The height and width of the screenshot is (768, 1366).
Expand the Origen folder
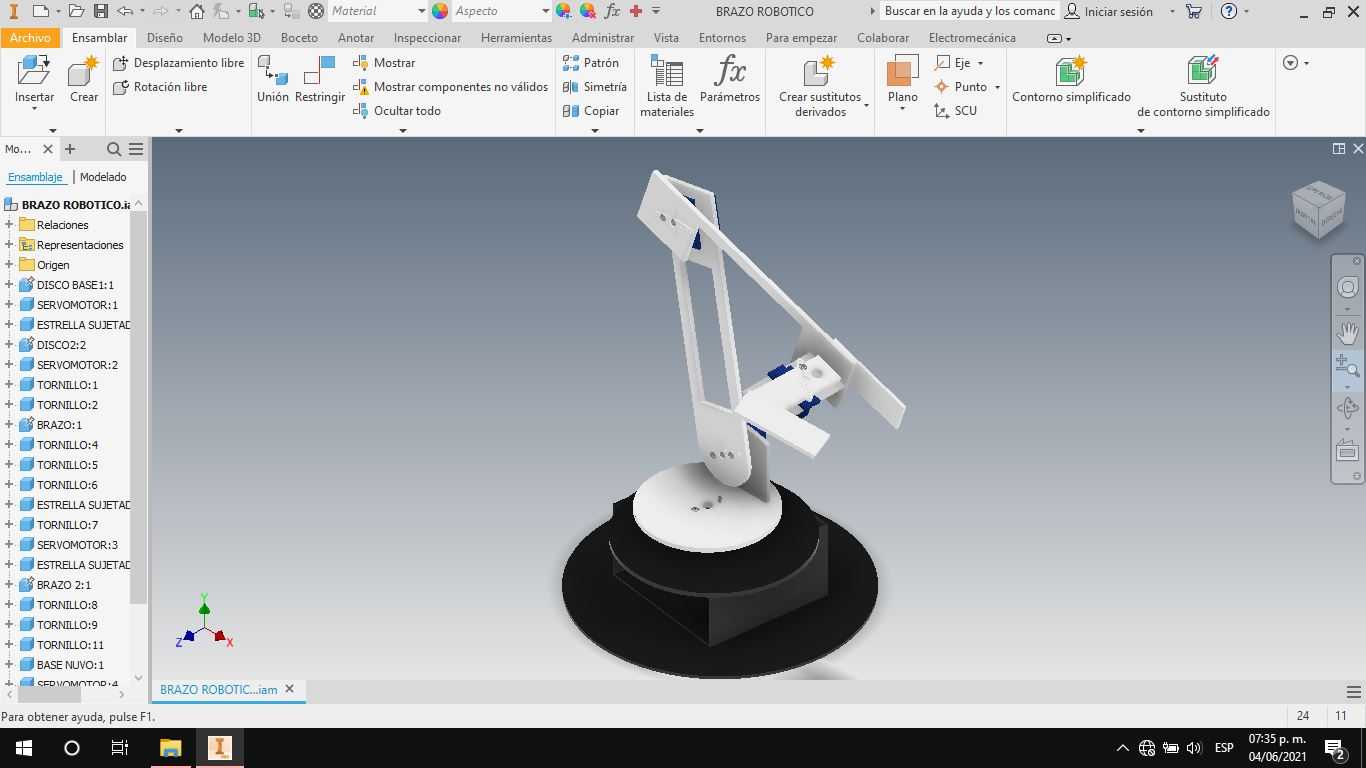[9, 265]
